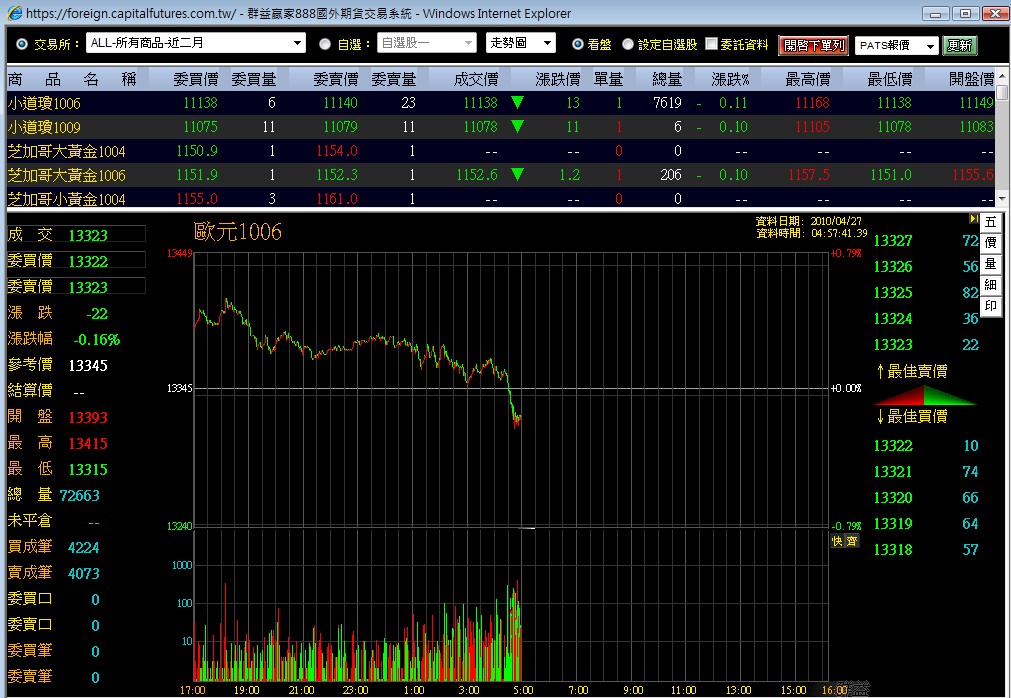Screen dimensions: 1011x698
Task: Click bid price 13319 in order book
Action: 893,523
